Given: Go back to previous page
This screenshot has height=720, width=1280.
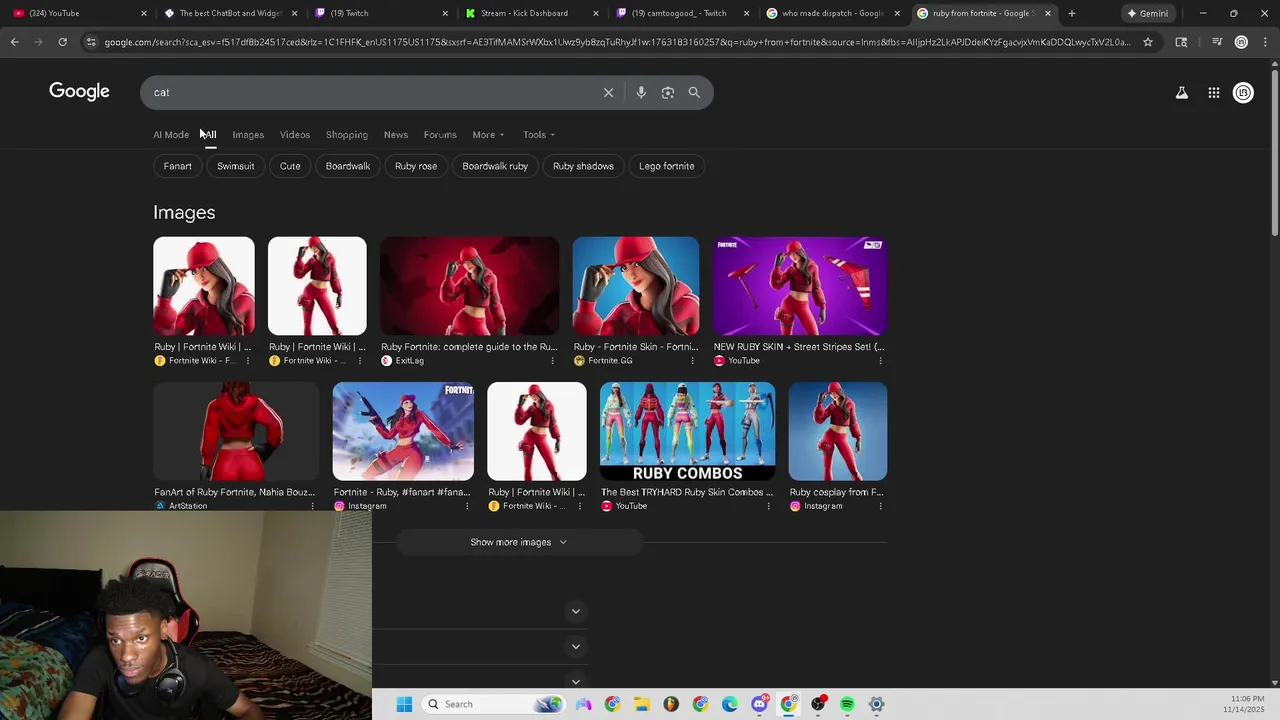Looking at the screenshot, I should click(x=14, y=42).
